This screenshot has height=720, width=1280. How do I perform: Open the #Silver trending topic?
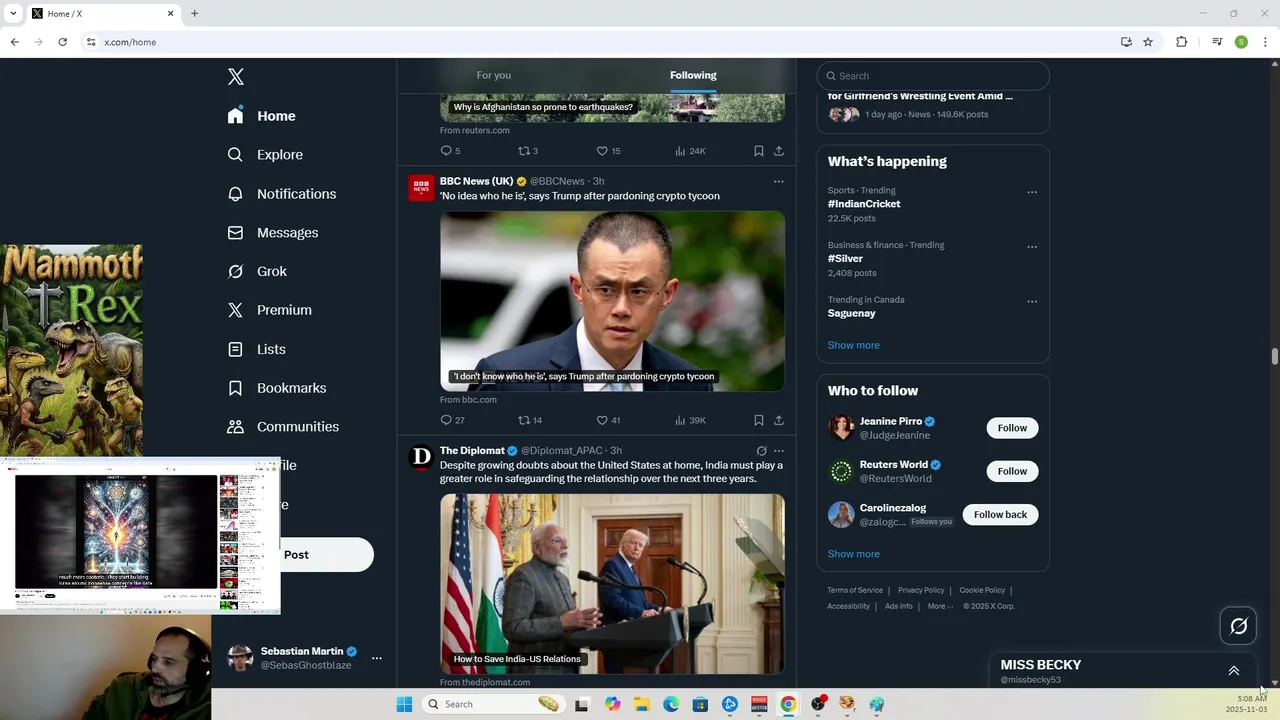point(845,259)
